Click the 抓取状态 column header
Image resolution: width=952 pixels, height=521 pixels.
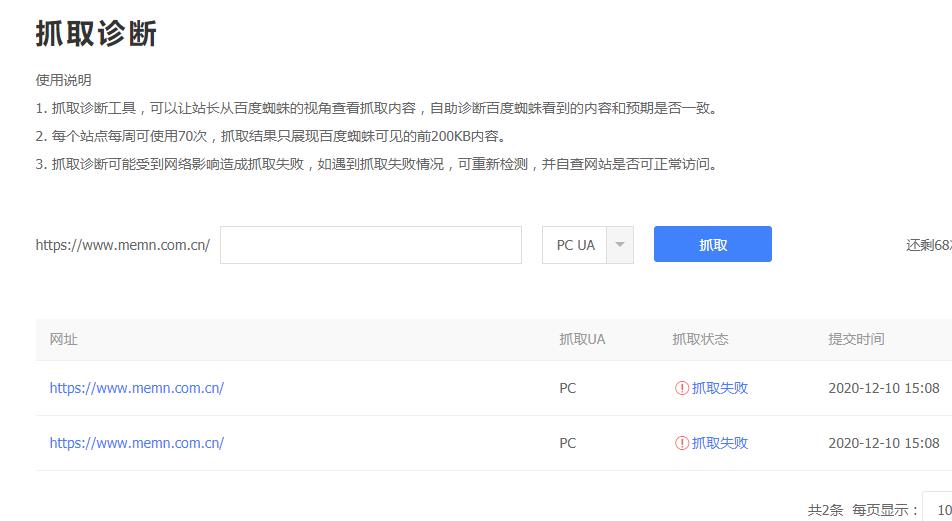[700, 339]
